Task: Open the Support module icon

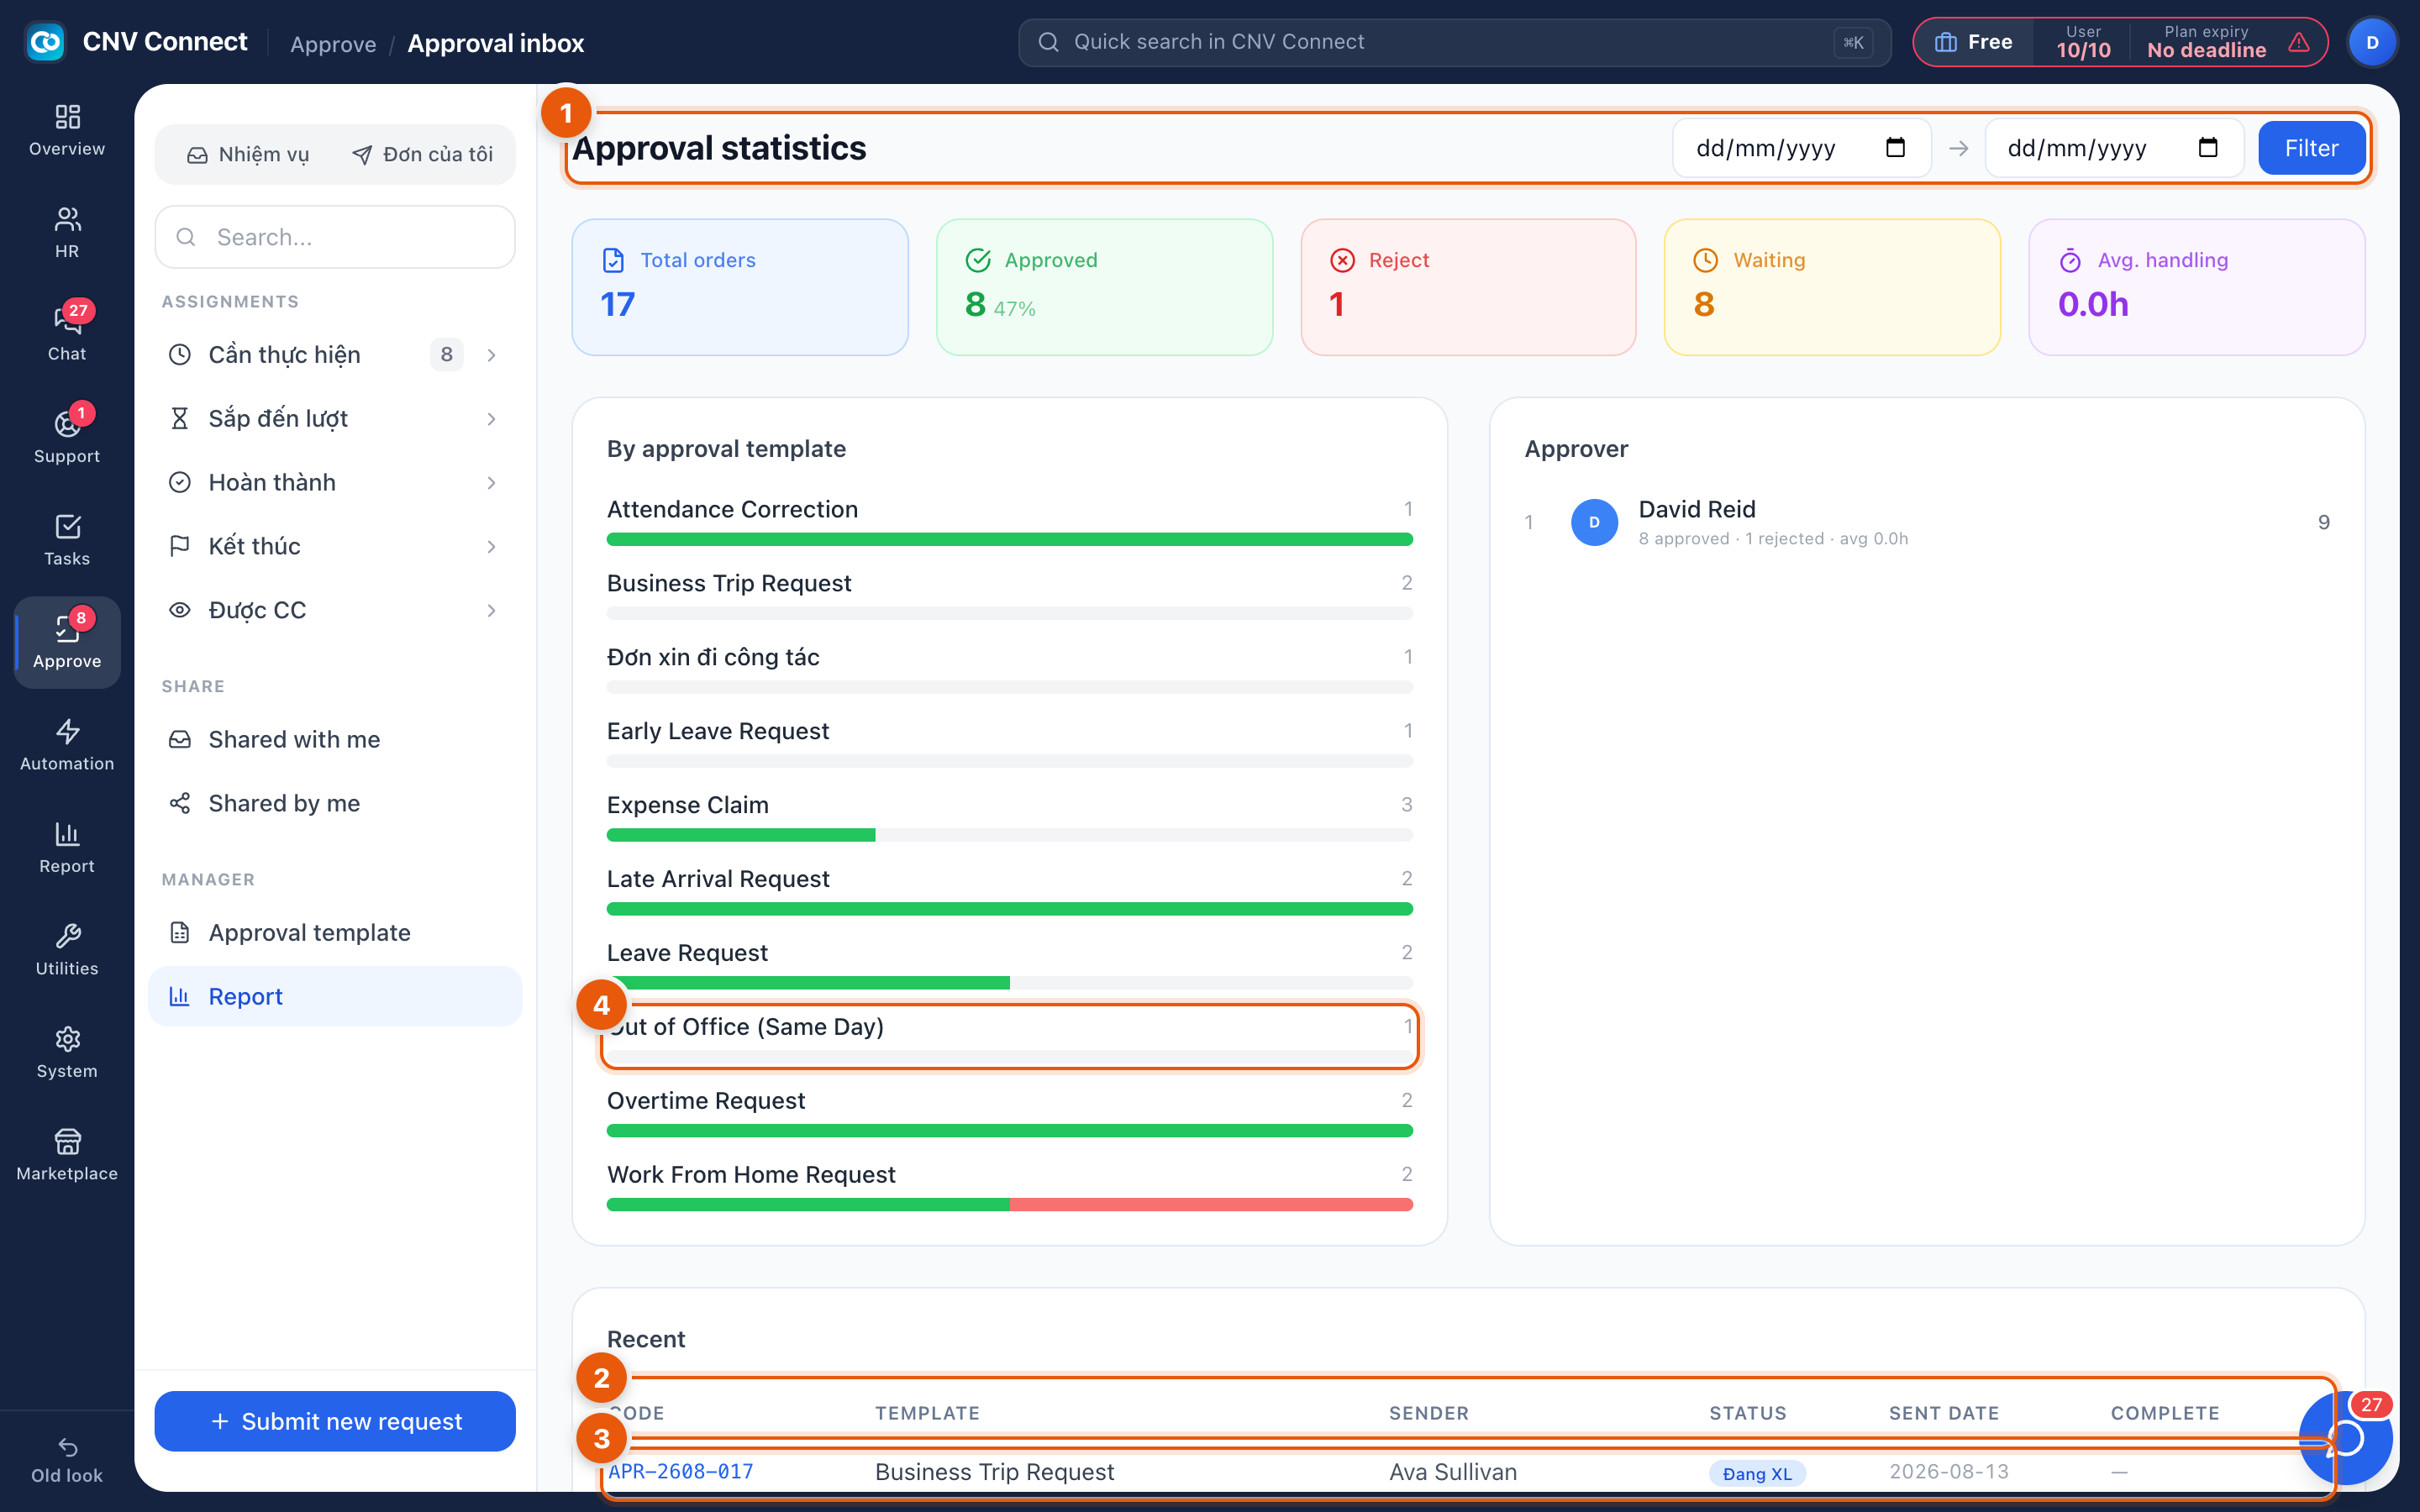Action: point(67,437)
